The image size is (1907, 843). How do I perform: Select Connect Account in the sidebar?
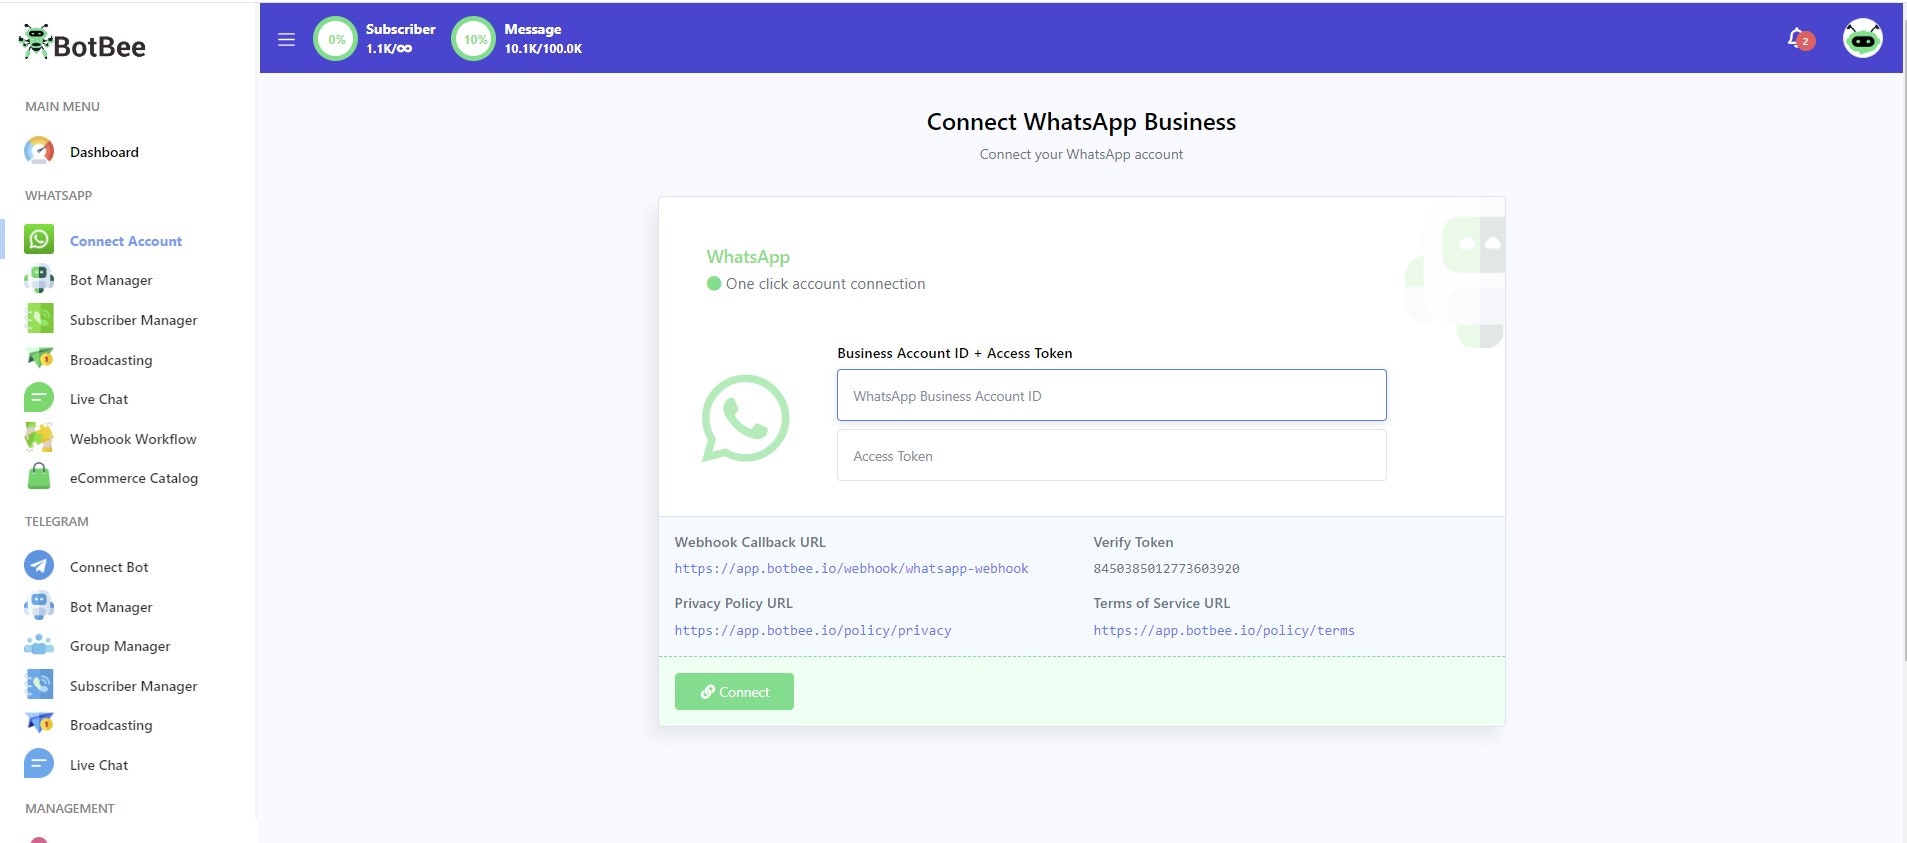point(126,241)
